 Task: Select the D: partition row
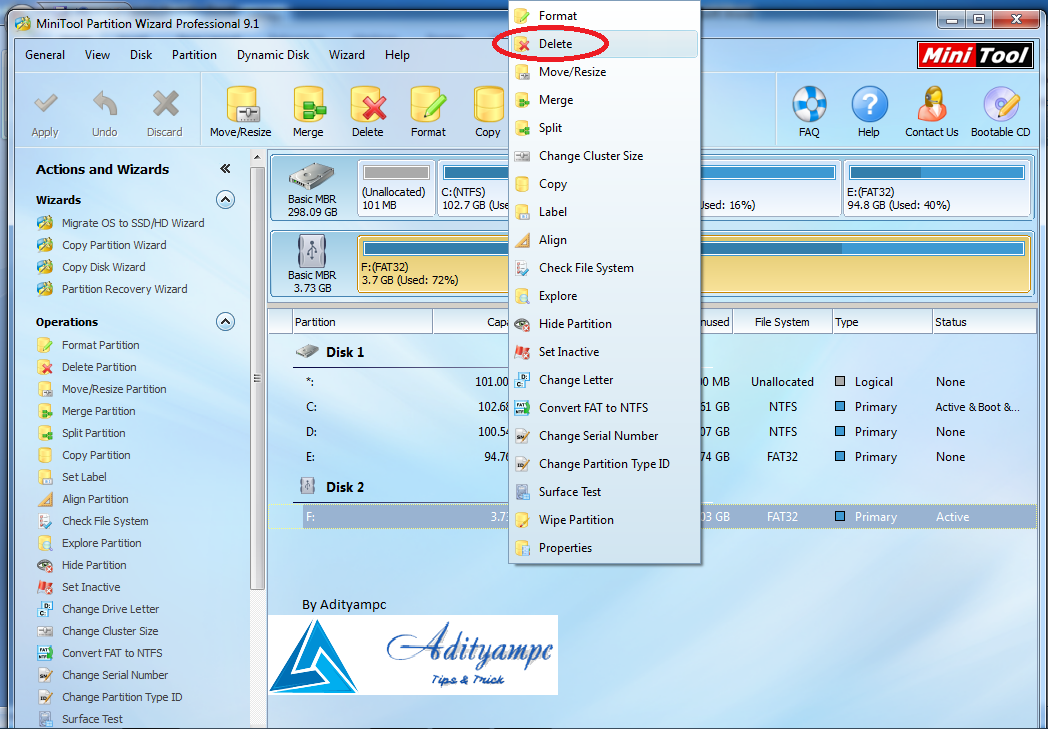[x=652, y=432]
